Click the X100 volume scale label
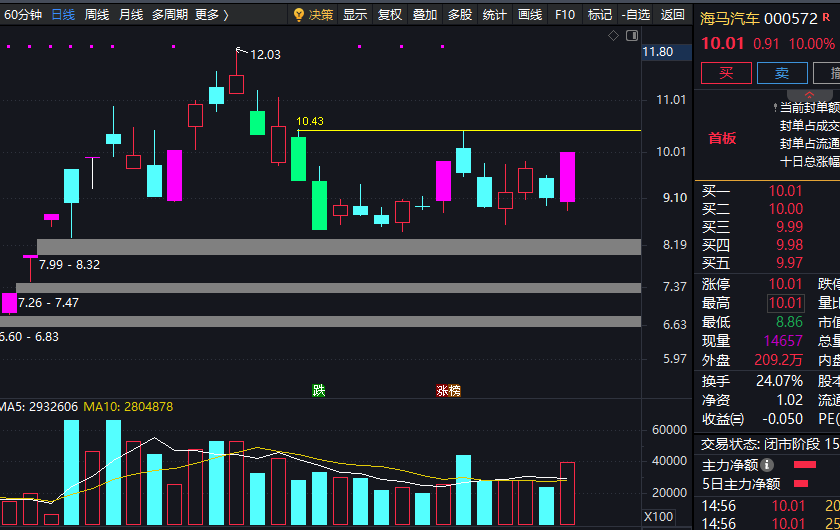840x530 pixels. tap(658, 517)
